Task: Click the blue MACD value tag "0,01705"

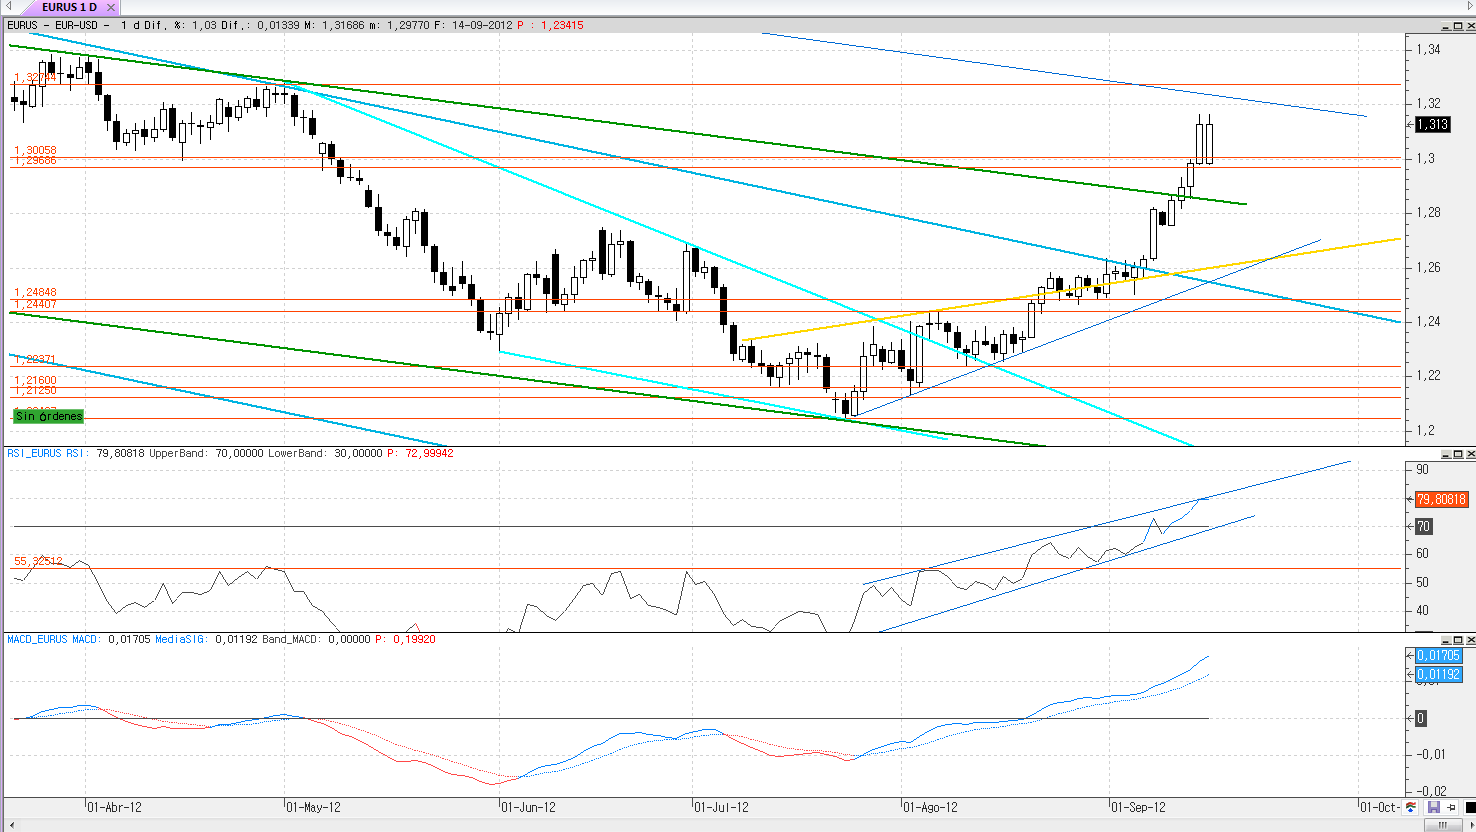Action: click(x=1439, y=656)
